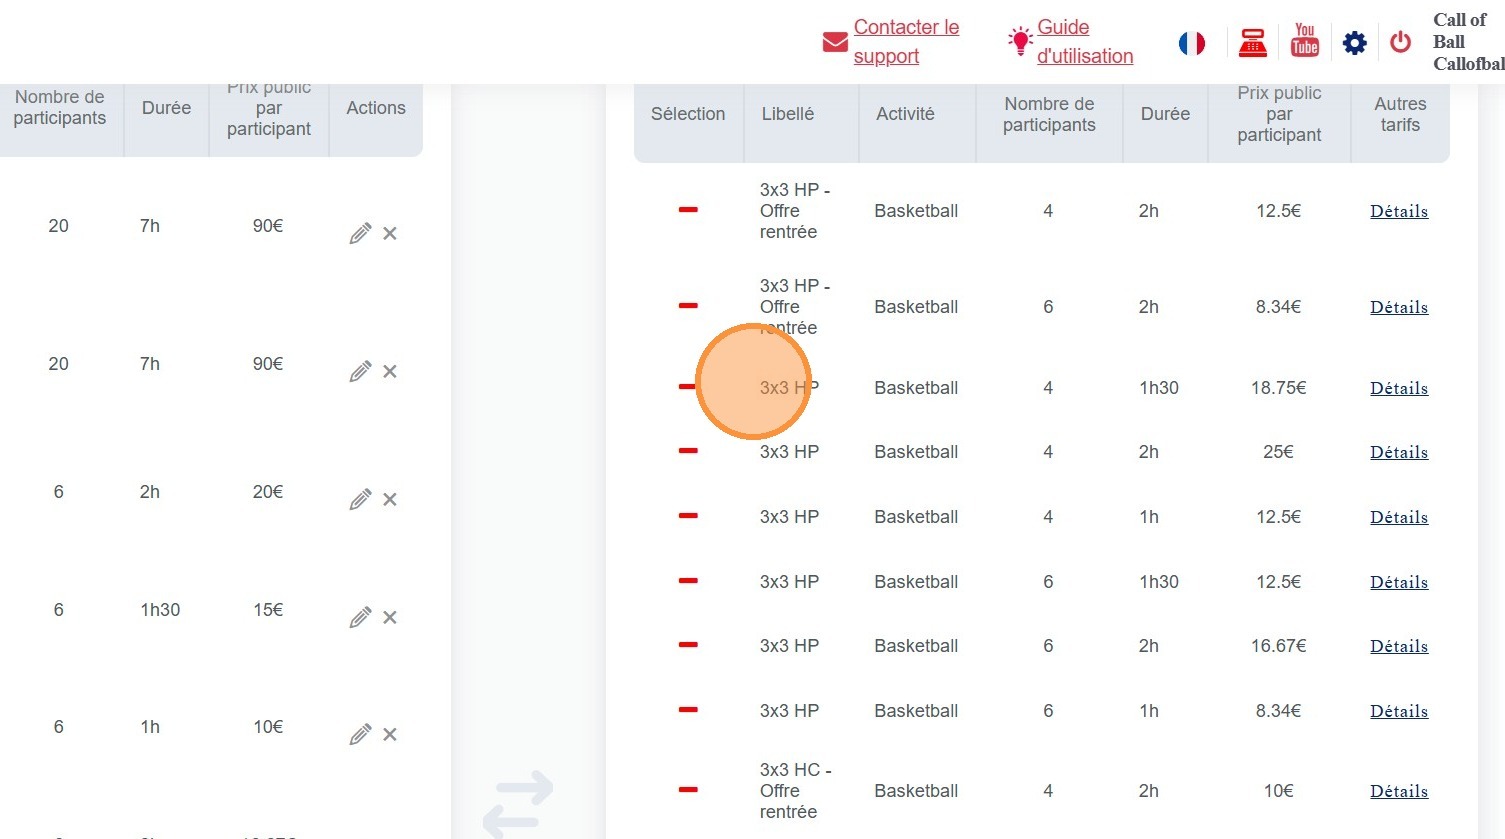The image size is (1505, 839).
Task: Click the red power logout icon
Action: click(1400, 42)
